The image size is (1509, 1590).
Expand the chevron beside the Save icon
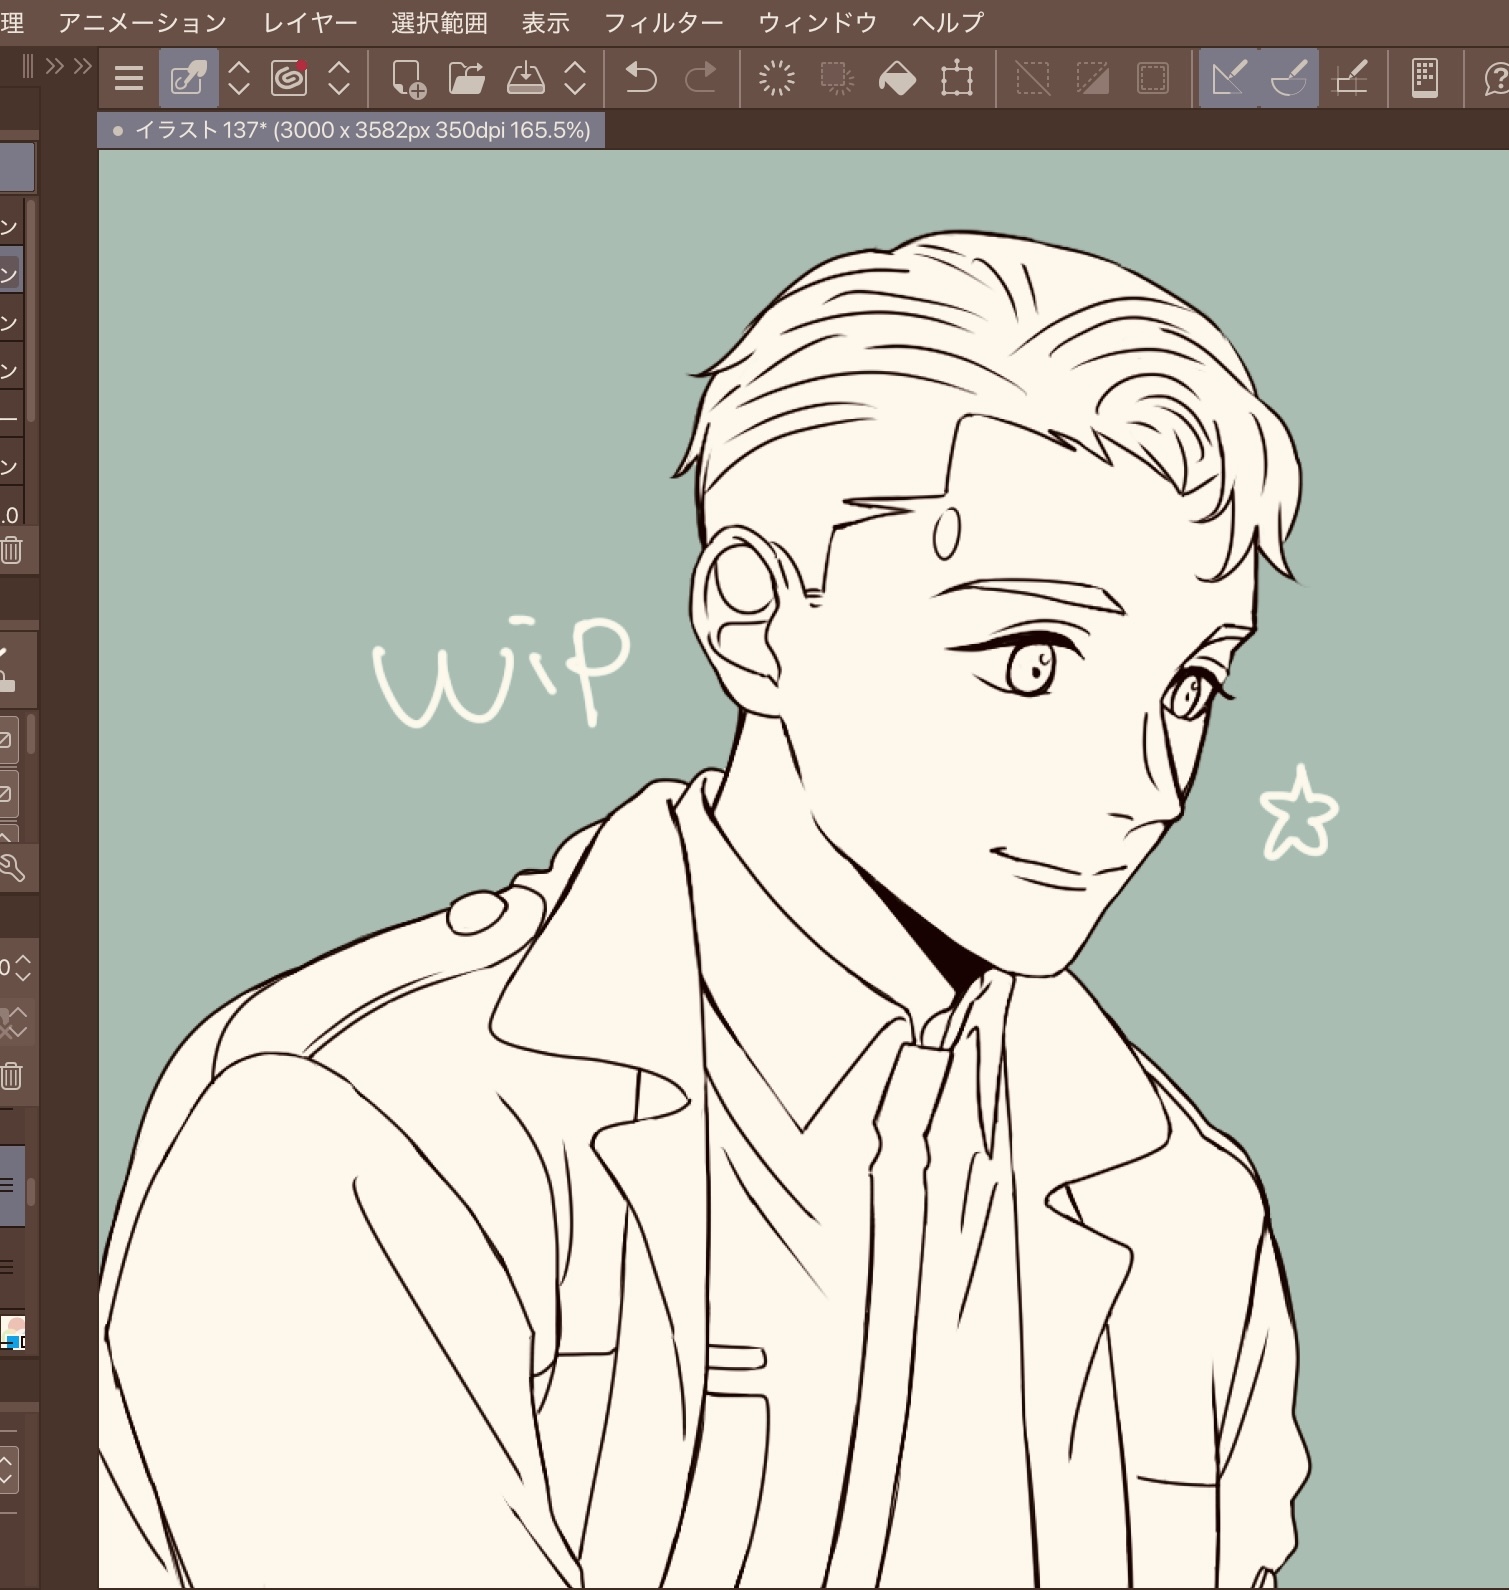point(575,78)
